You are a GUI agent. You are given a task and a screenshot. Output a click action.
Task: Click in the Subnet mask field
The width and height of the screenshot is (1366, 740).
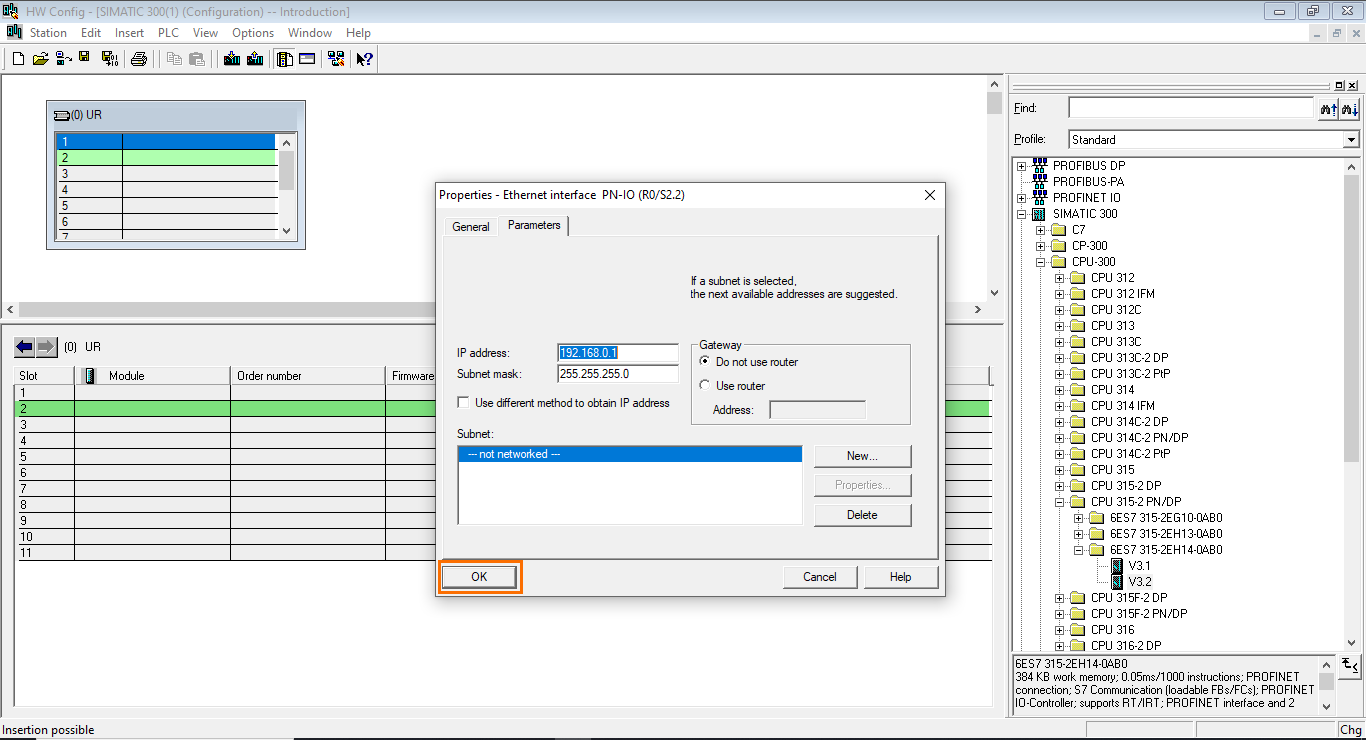coord(618,374)
